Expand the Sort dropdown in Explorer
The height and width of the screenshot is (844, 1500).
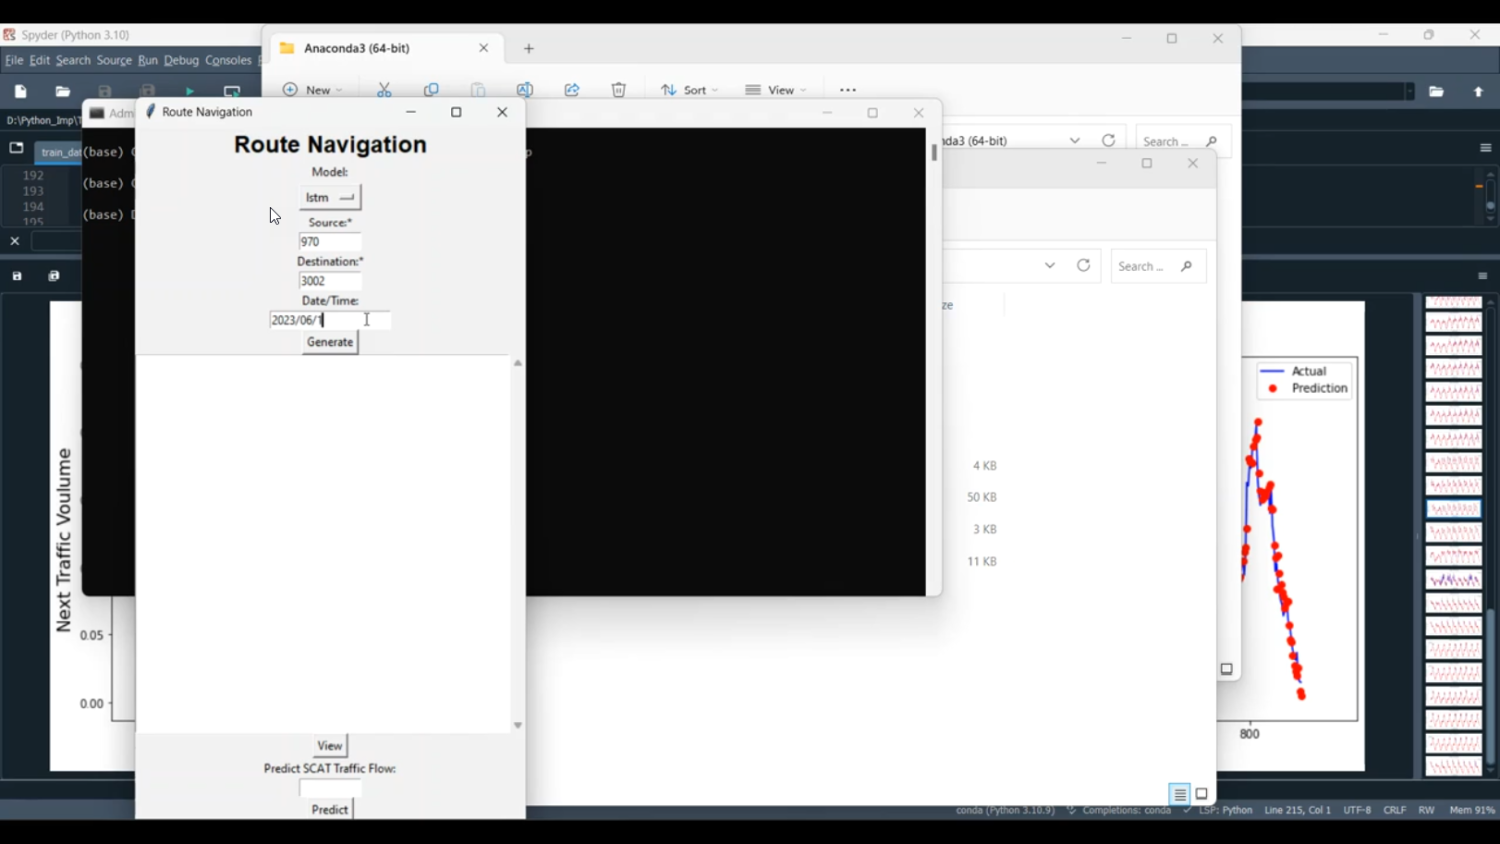point(689,90)
